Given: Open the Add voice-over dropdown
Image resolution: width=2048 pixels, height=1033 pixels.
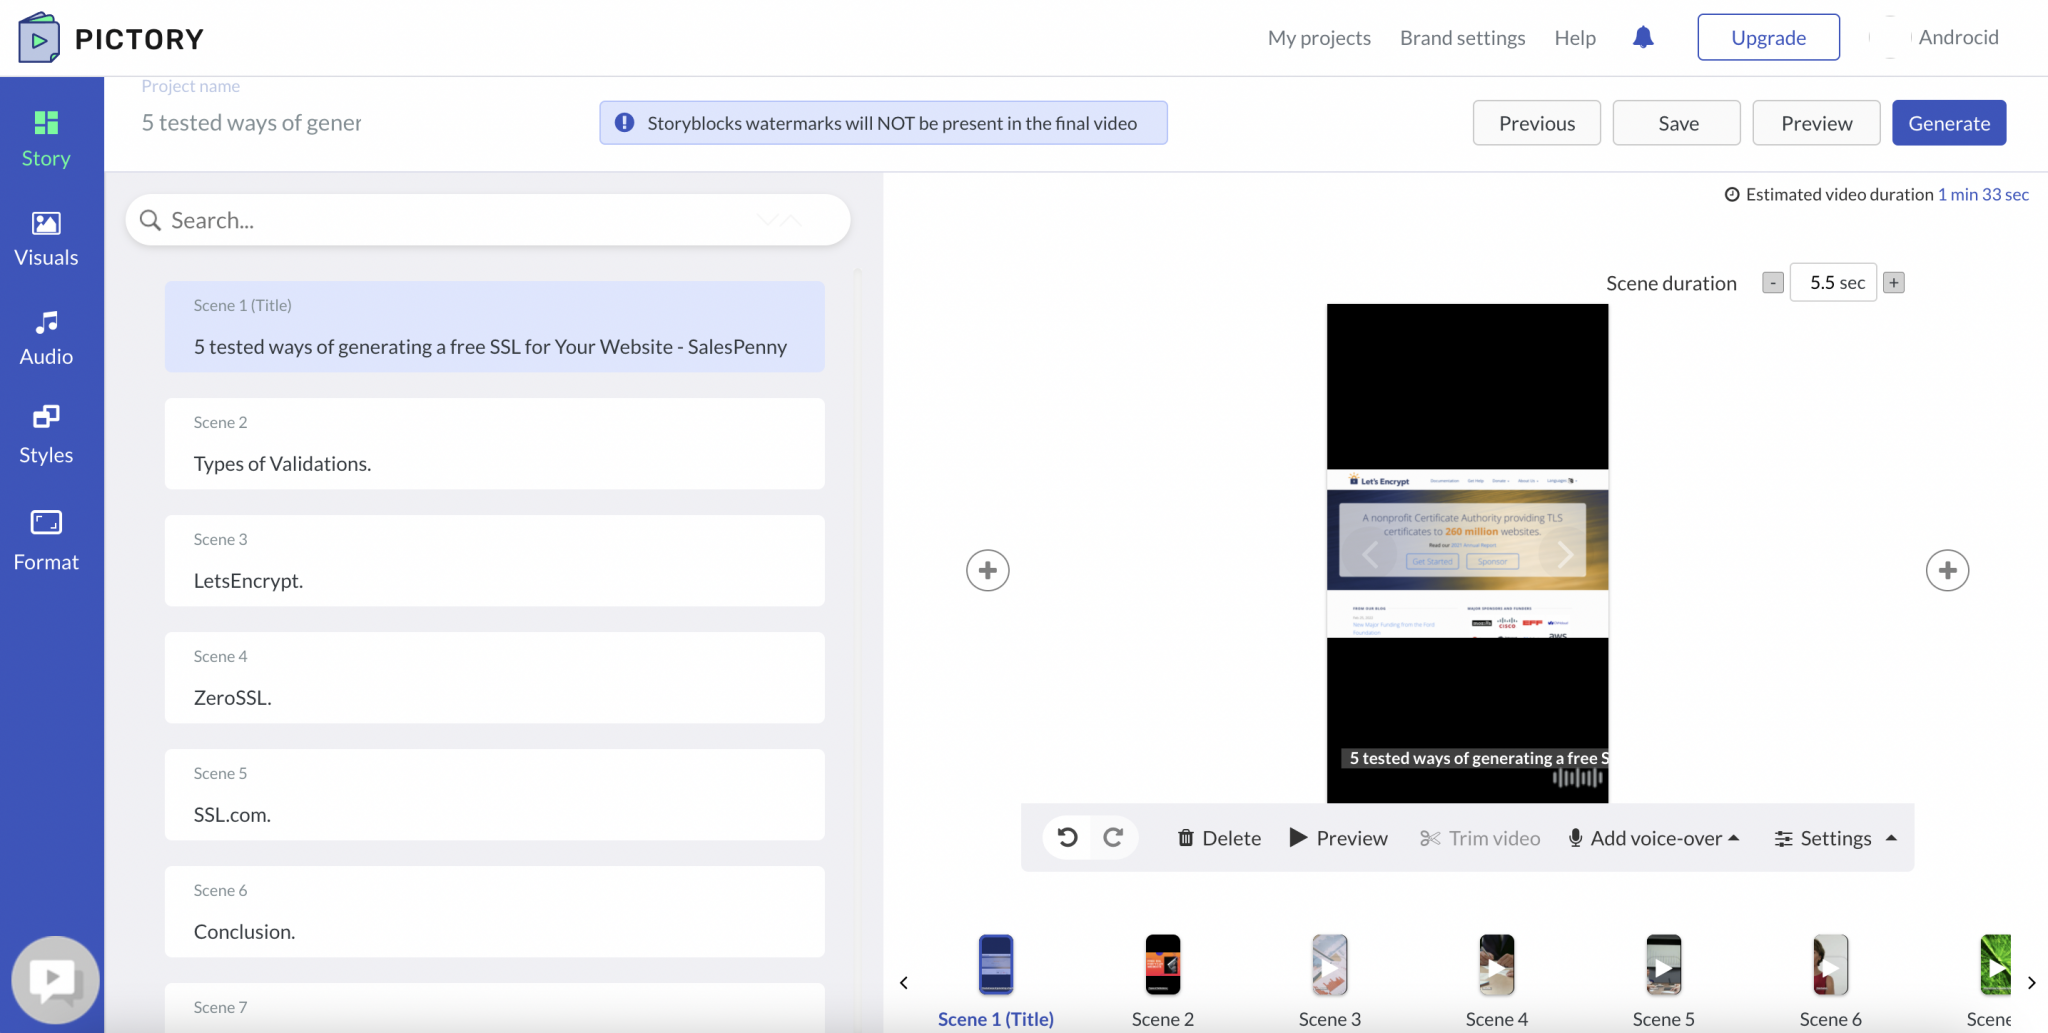Looking at the screenshot, I should tap(1654, 838).
